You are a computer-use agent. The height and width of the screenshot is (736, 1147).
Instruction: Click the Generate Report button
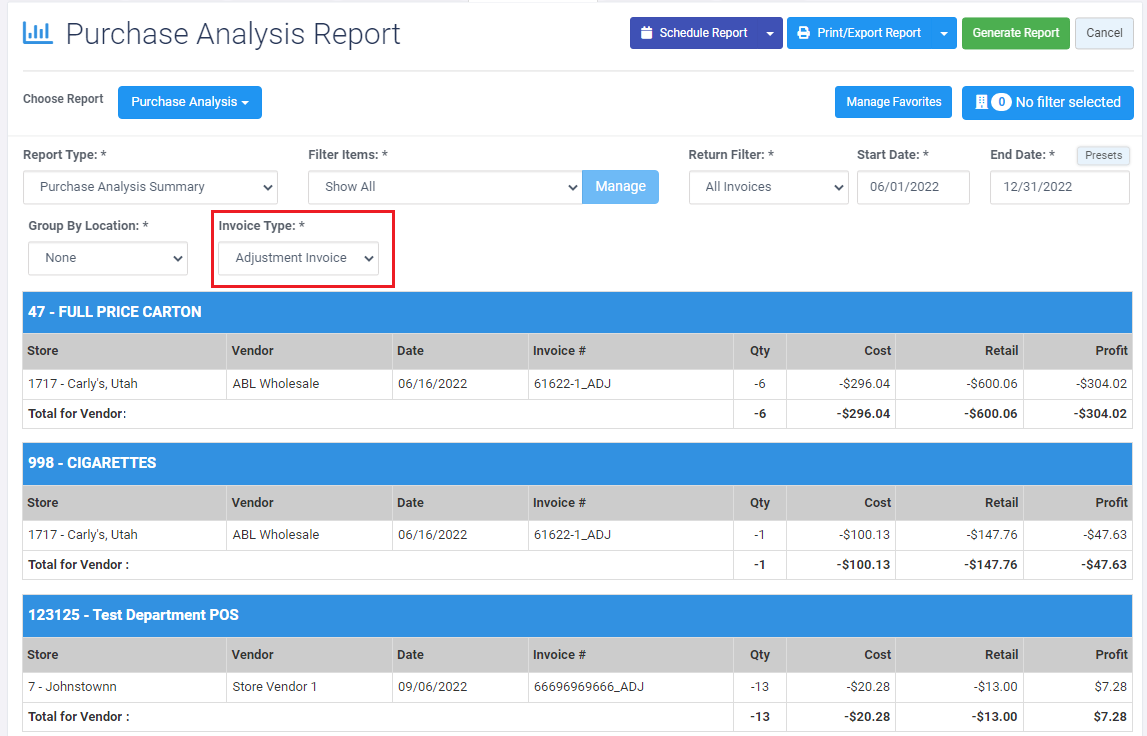(x=1015, y=34)
